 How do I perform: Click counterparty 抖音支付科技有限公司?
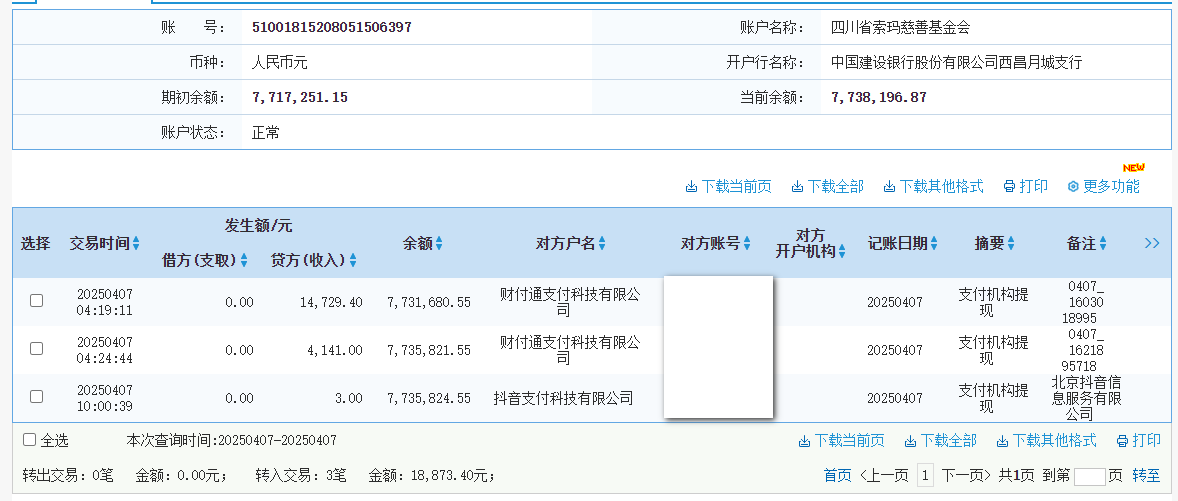(x=563, y=398)
